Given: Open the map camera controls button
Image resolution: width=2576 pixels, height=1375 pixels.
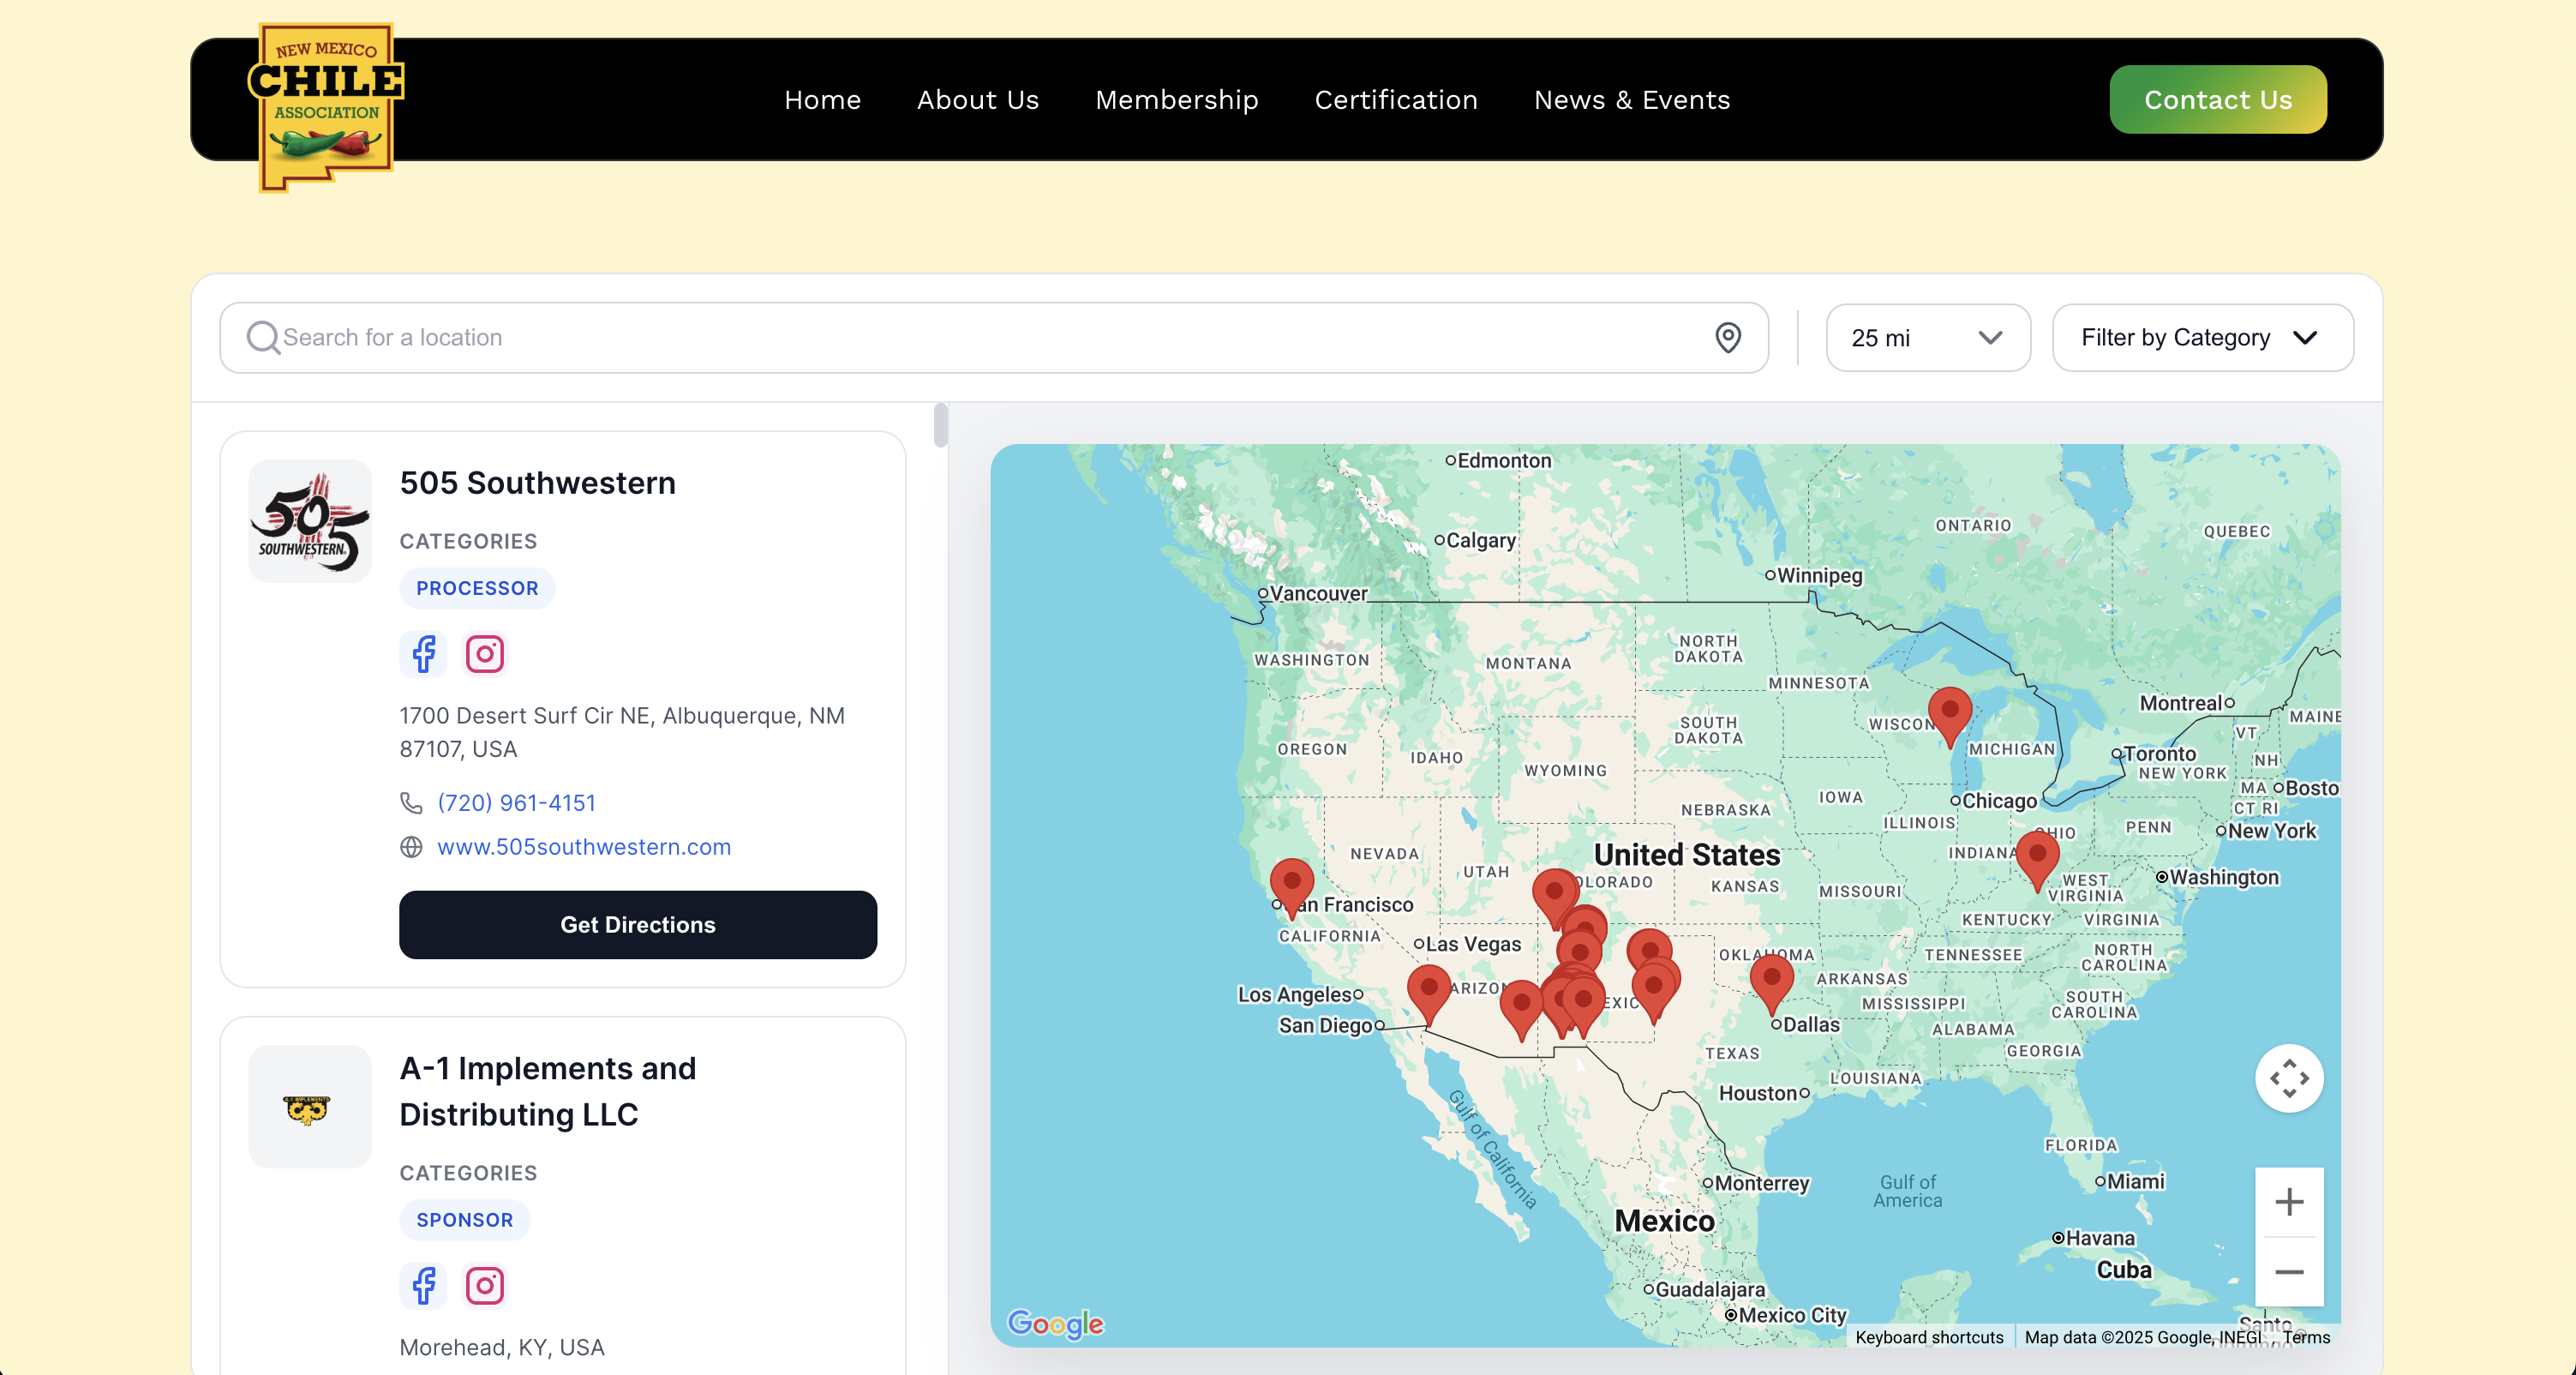Looking at the screenshot, I should pos(2288,1078).
